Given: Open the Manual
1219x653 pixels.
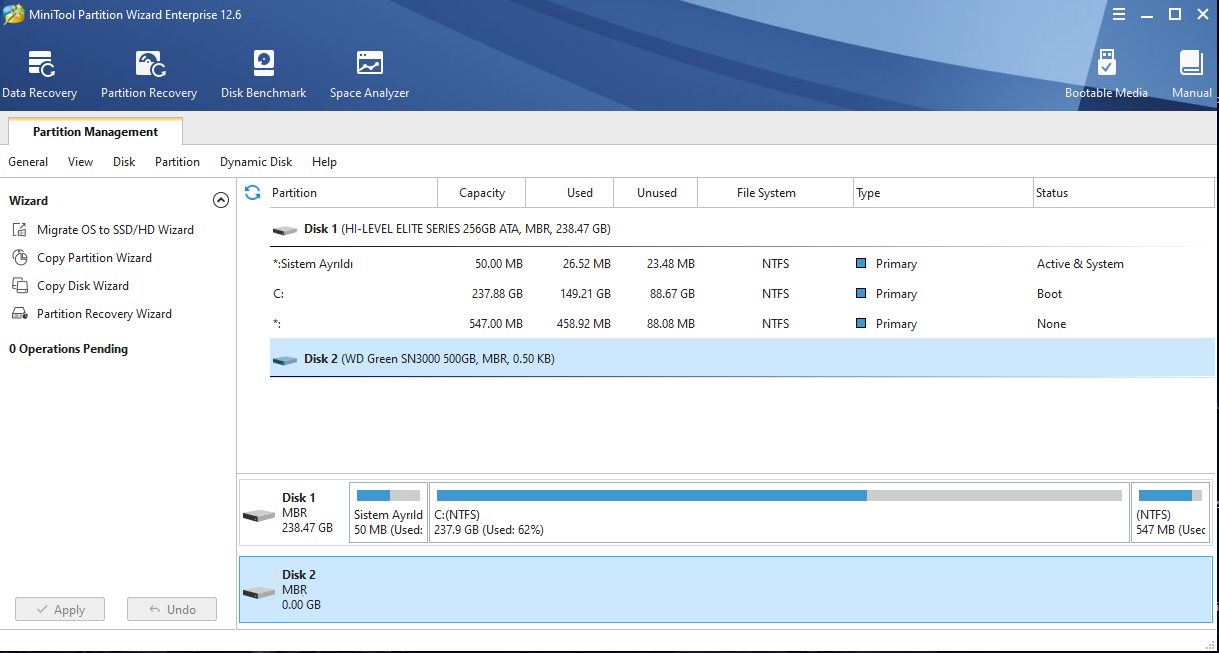Looking at the screenshot, I should click(x=1191, y=75).
